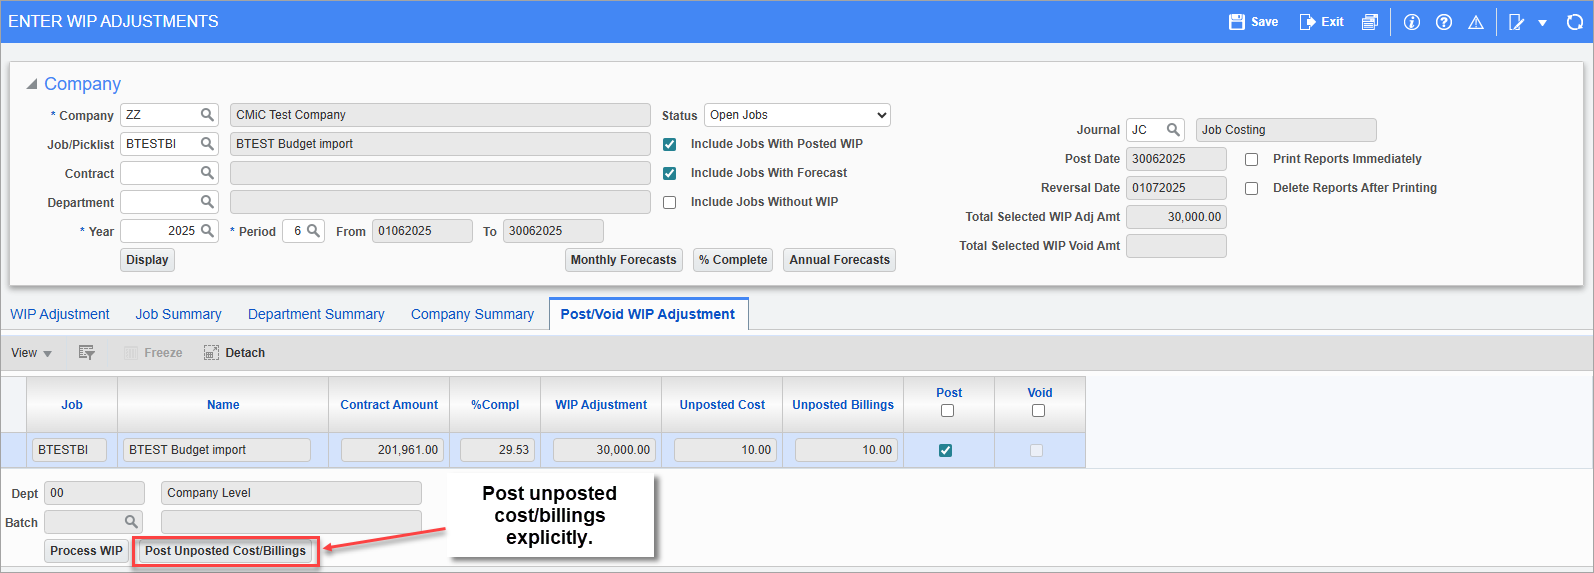The width and height of the screenshot is (1594, 573).
Task: Click the Post Date field
Action: click(x=1176, y=159)
